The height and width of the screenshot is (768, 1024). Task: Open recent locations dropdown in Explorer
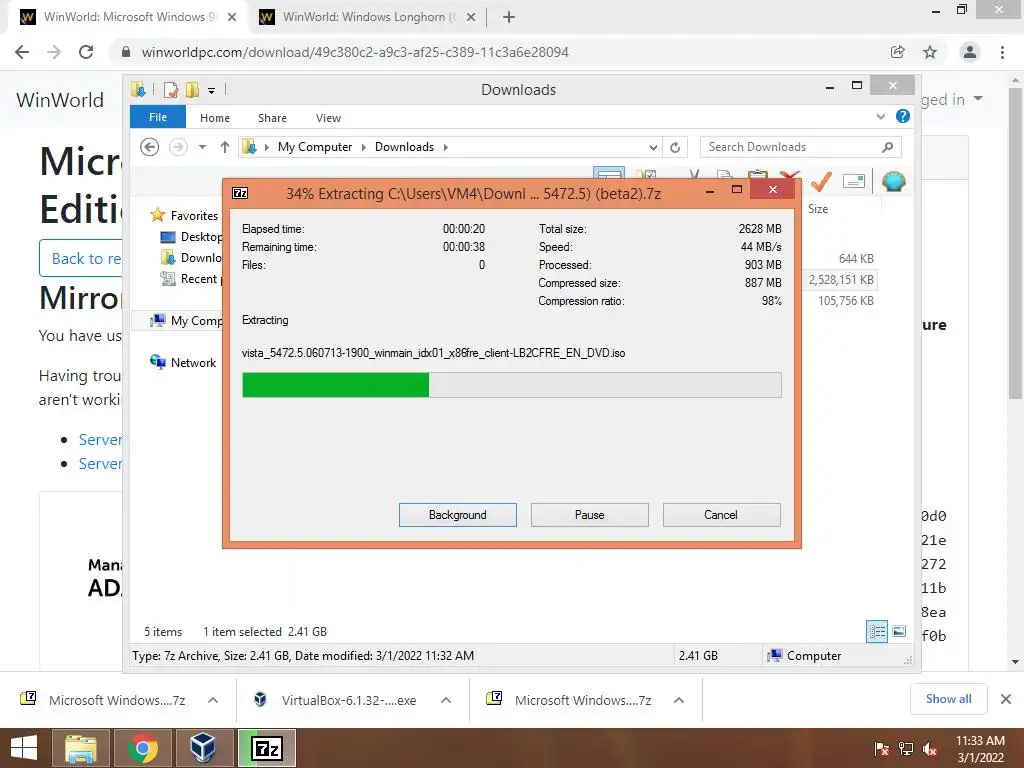click(202, 147)
